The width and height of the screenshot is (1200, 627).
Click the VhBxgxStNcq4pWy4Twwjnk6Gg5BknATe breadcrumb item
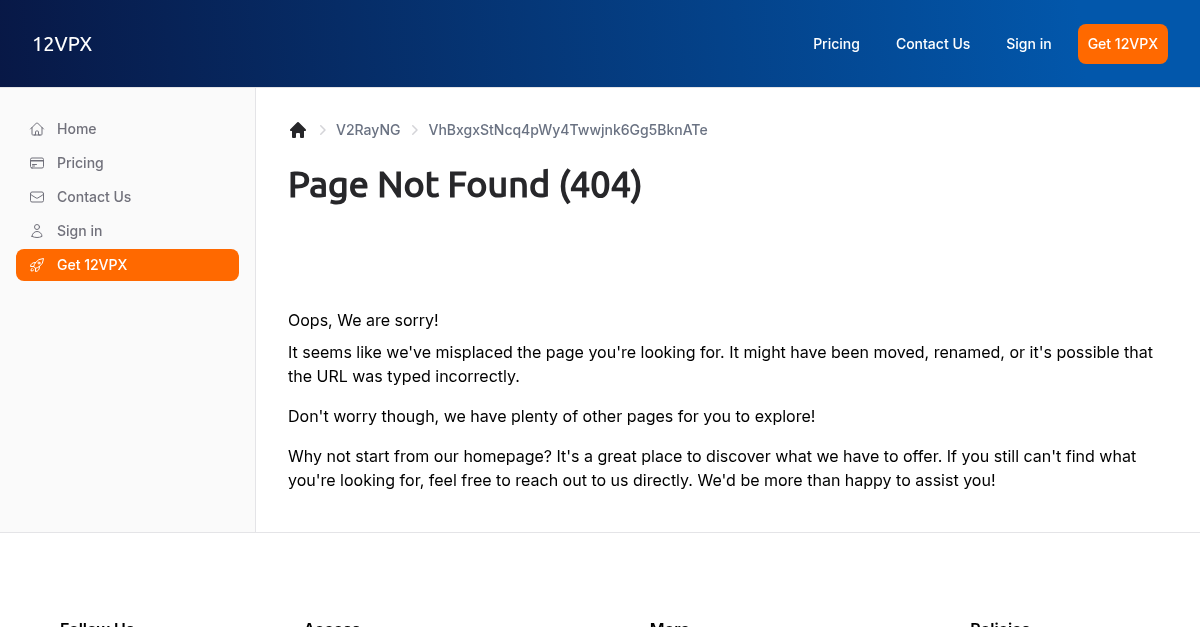click(568, 130)
